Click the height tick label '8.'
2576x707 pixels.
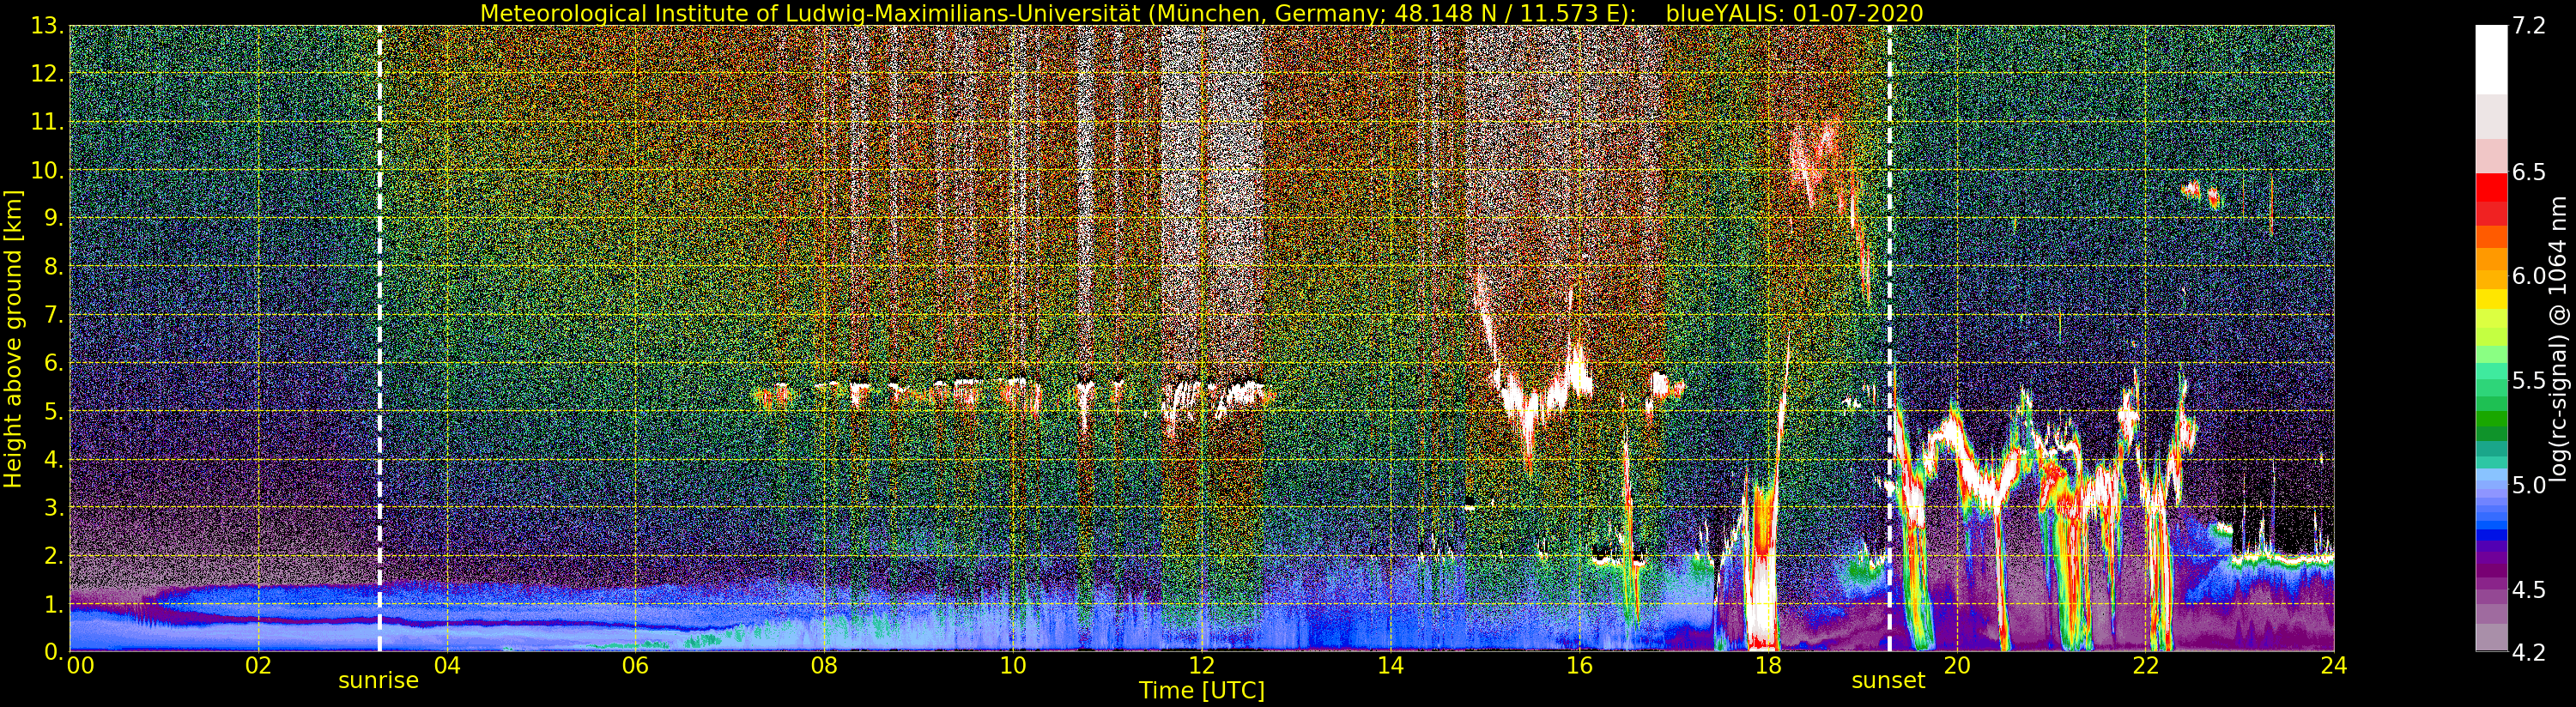point(54,267)
